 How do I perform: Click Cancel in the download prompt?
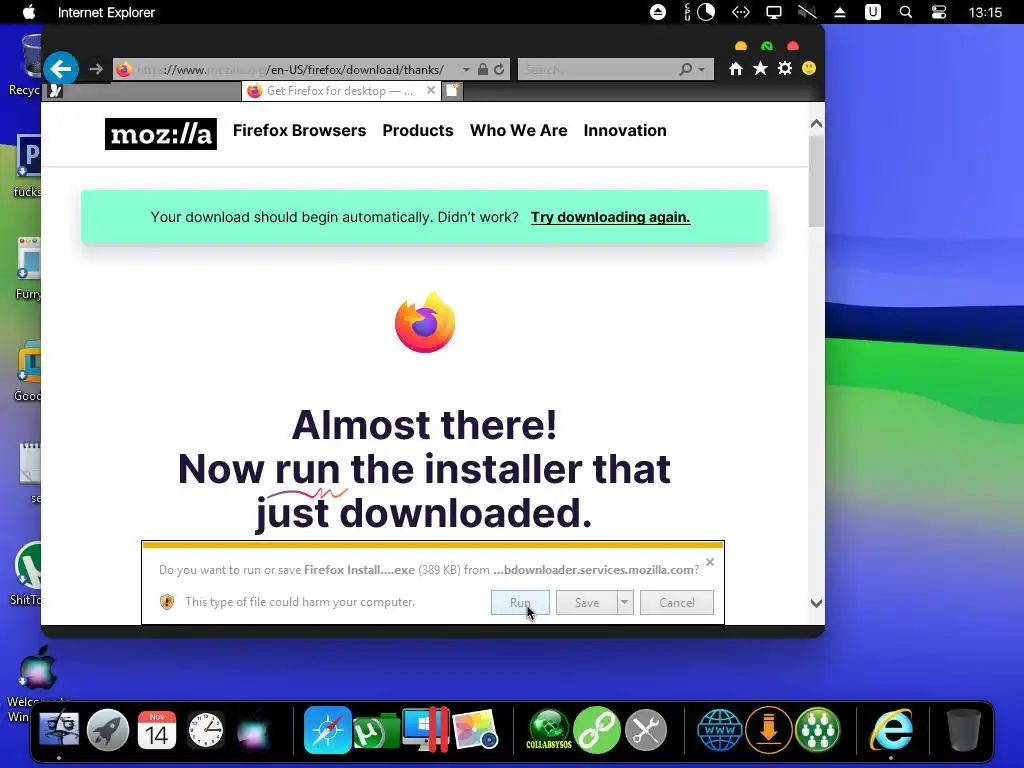point(677,602)
